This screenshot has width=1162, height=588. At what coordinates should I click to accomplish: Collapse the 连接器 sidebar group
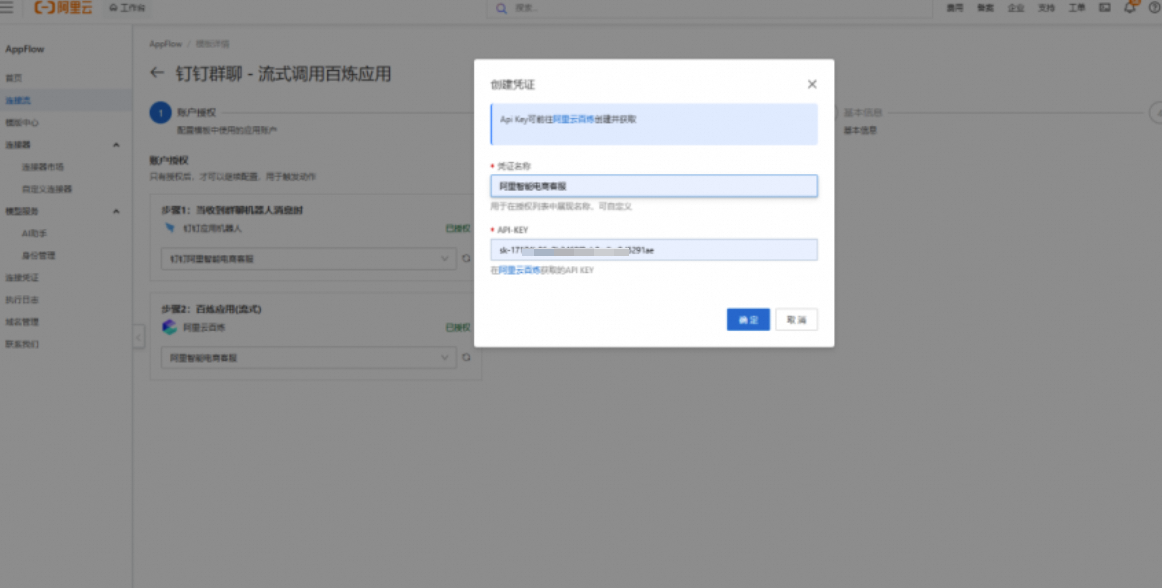pos(116,145)
